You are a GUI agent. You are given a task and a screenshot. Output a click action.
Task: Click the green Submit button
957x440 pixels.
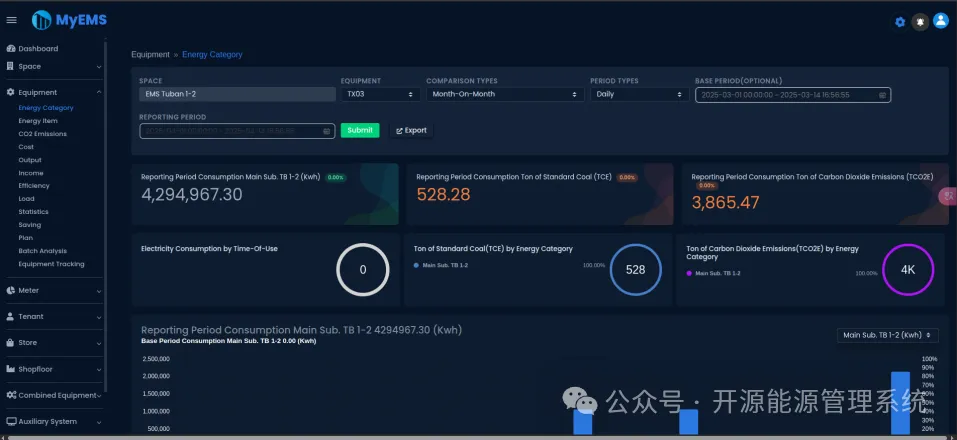360,131
